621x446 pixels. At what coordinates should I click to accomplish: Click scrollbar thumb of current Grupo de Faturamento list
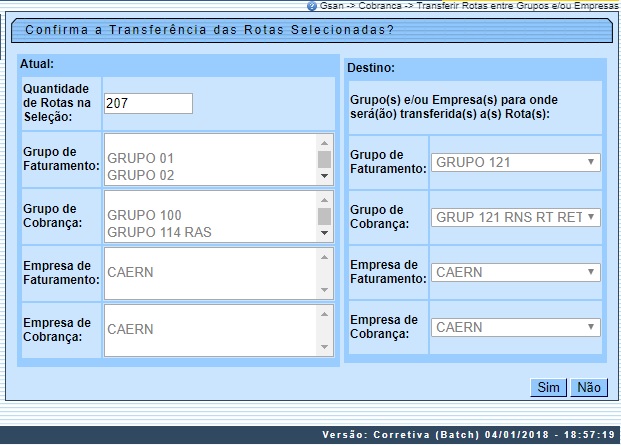point(324,159)
